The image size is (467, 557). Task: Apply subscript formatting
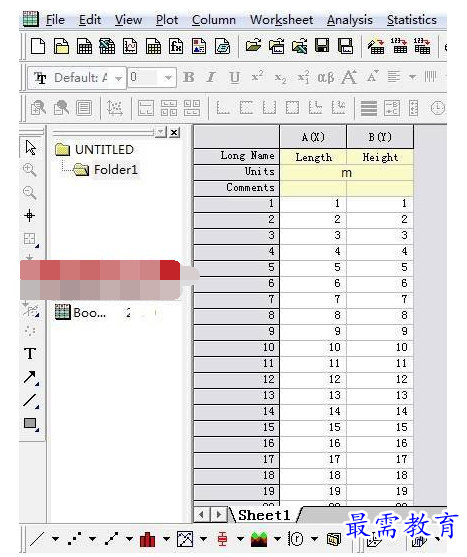tap(280, 78)
